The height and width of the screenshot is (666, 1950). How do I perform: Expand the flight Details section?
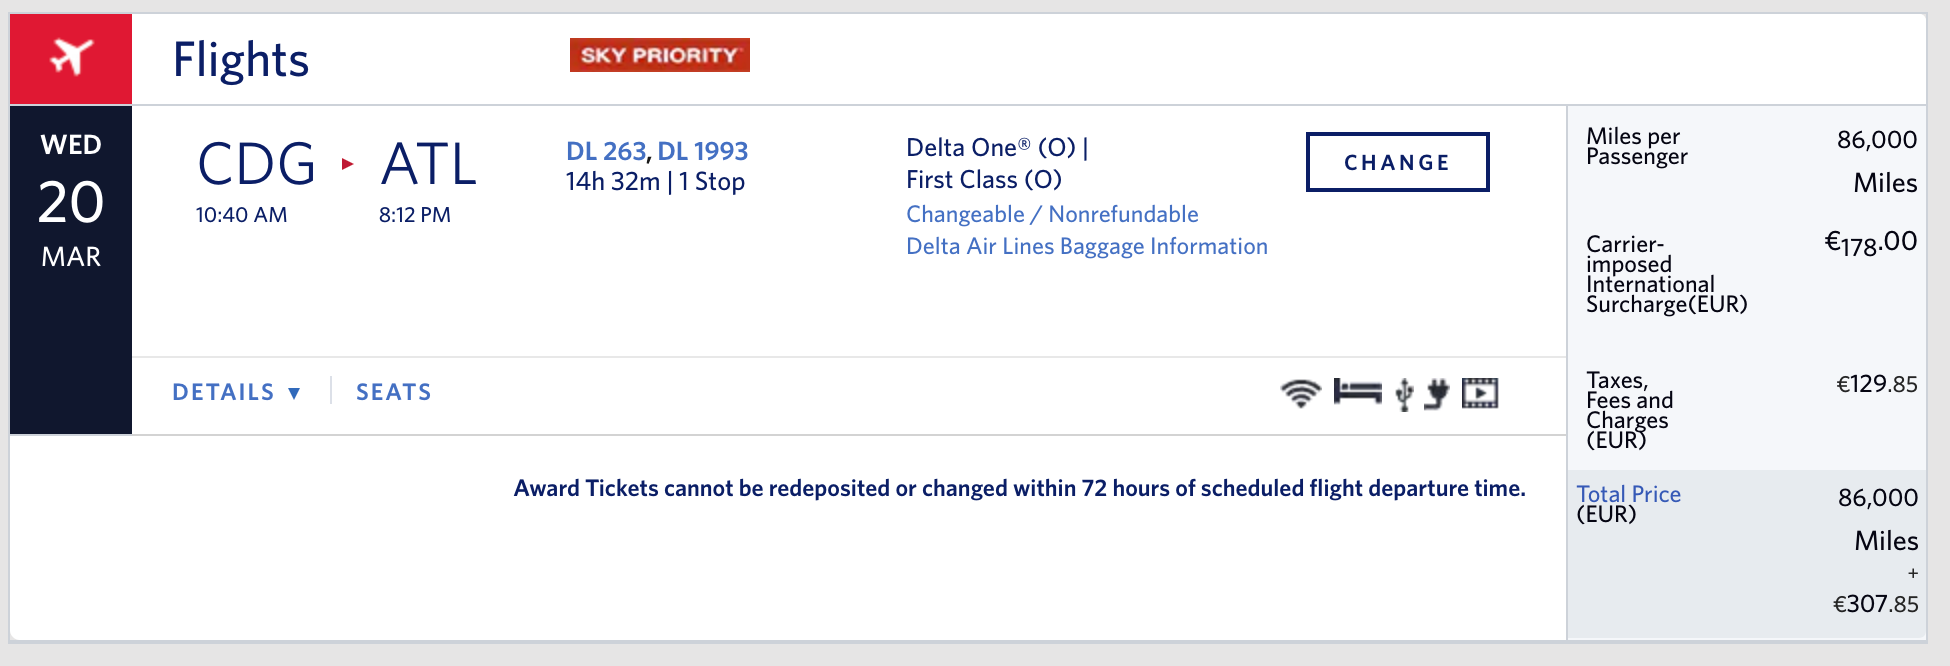(x=236, y=392)
